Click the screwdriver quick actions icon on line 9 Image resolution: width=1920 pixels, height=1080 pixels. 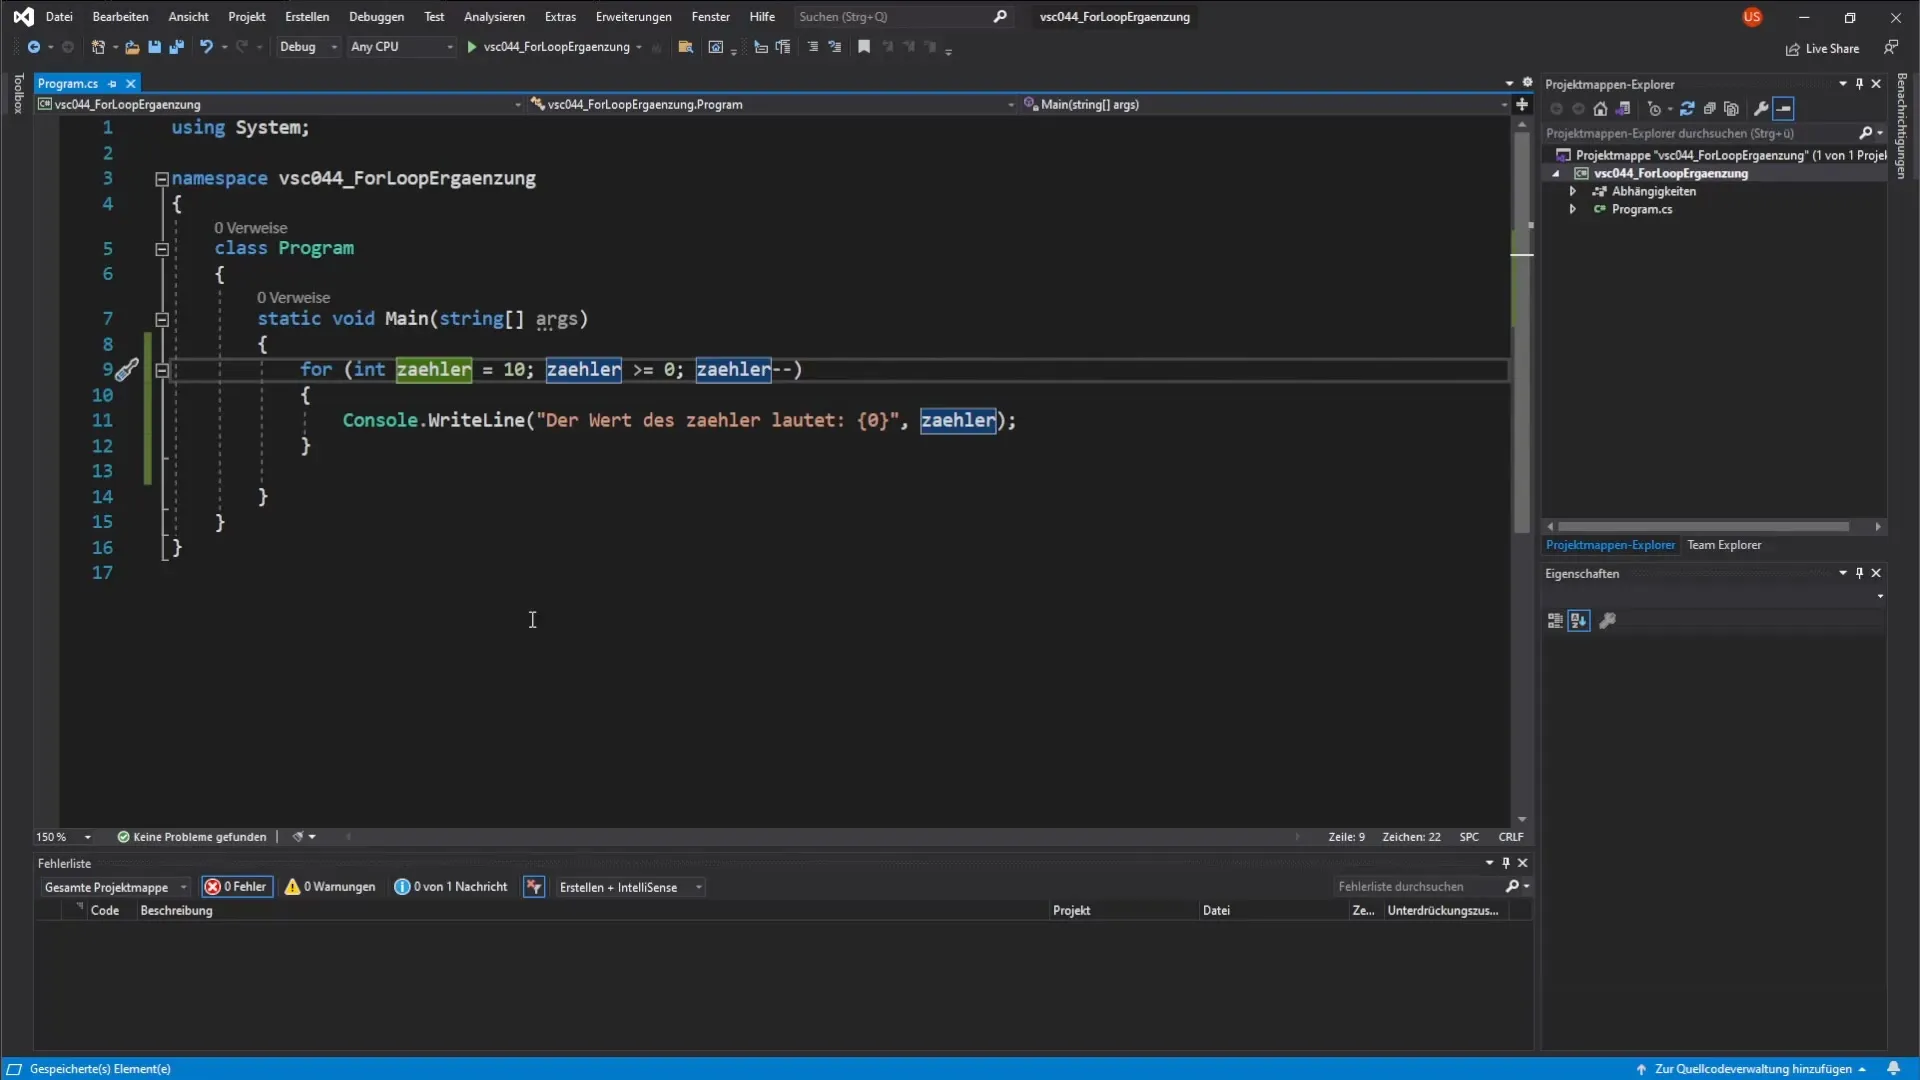pyautogui.click(x=126, y=370)
